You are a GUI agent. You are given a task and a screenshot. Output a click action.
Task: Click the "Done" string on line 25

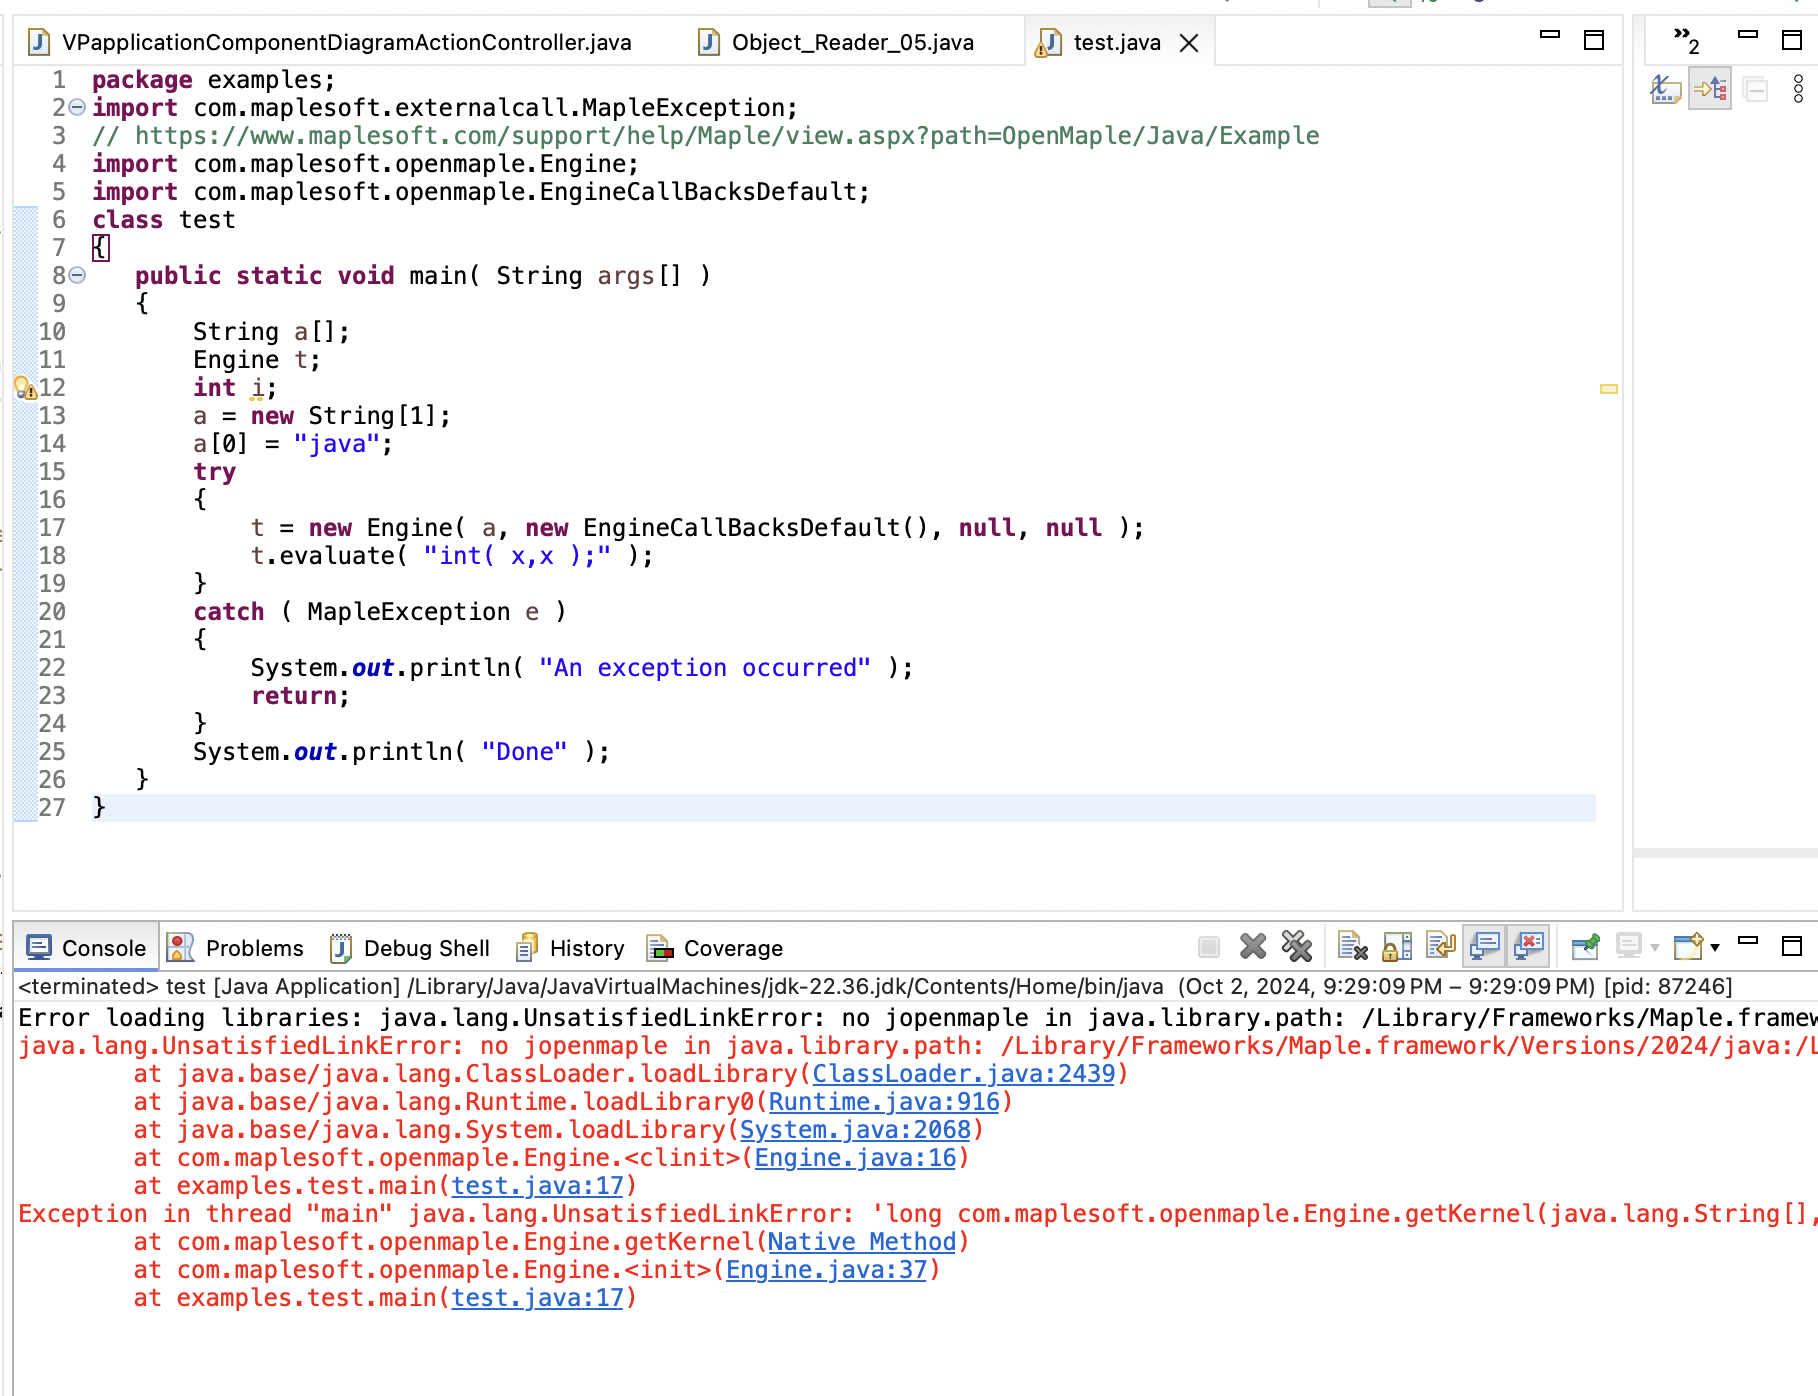coord(525,752)
